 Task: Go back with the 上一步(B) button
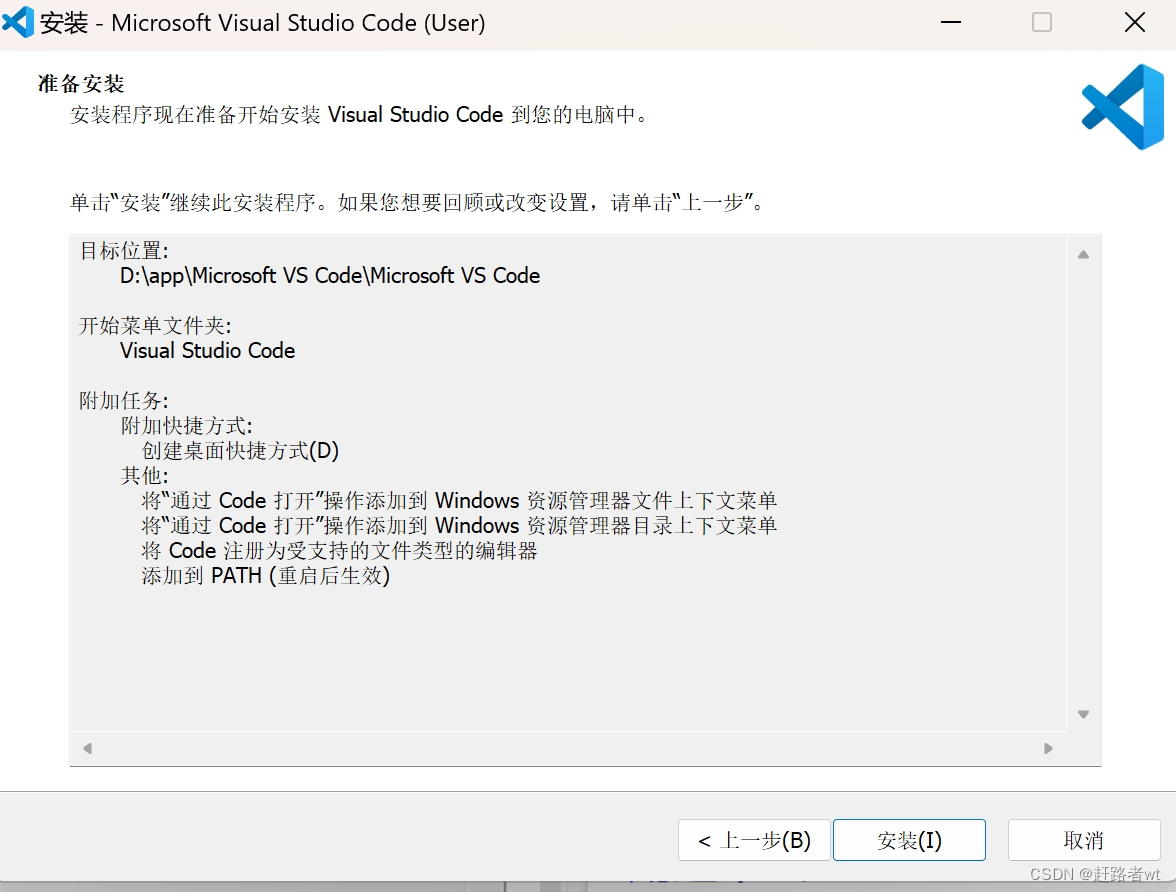pyautogui.click(x=754, y=840)
